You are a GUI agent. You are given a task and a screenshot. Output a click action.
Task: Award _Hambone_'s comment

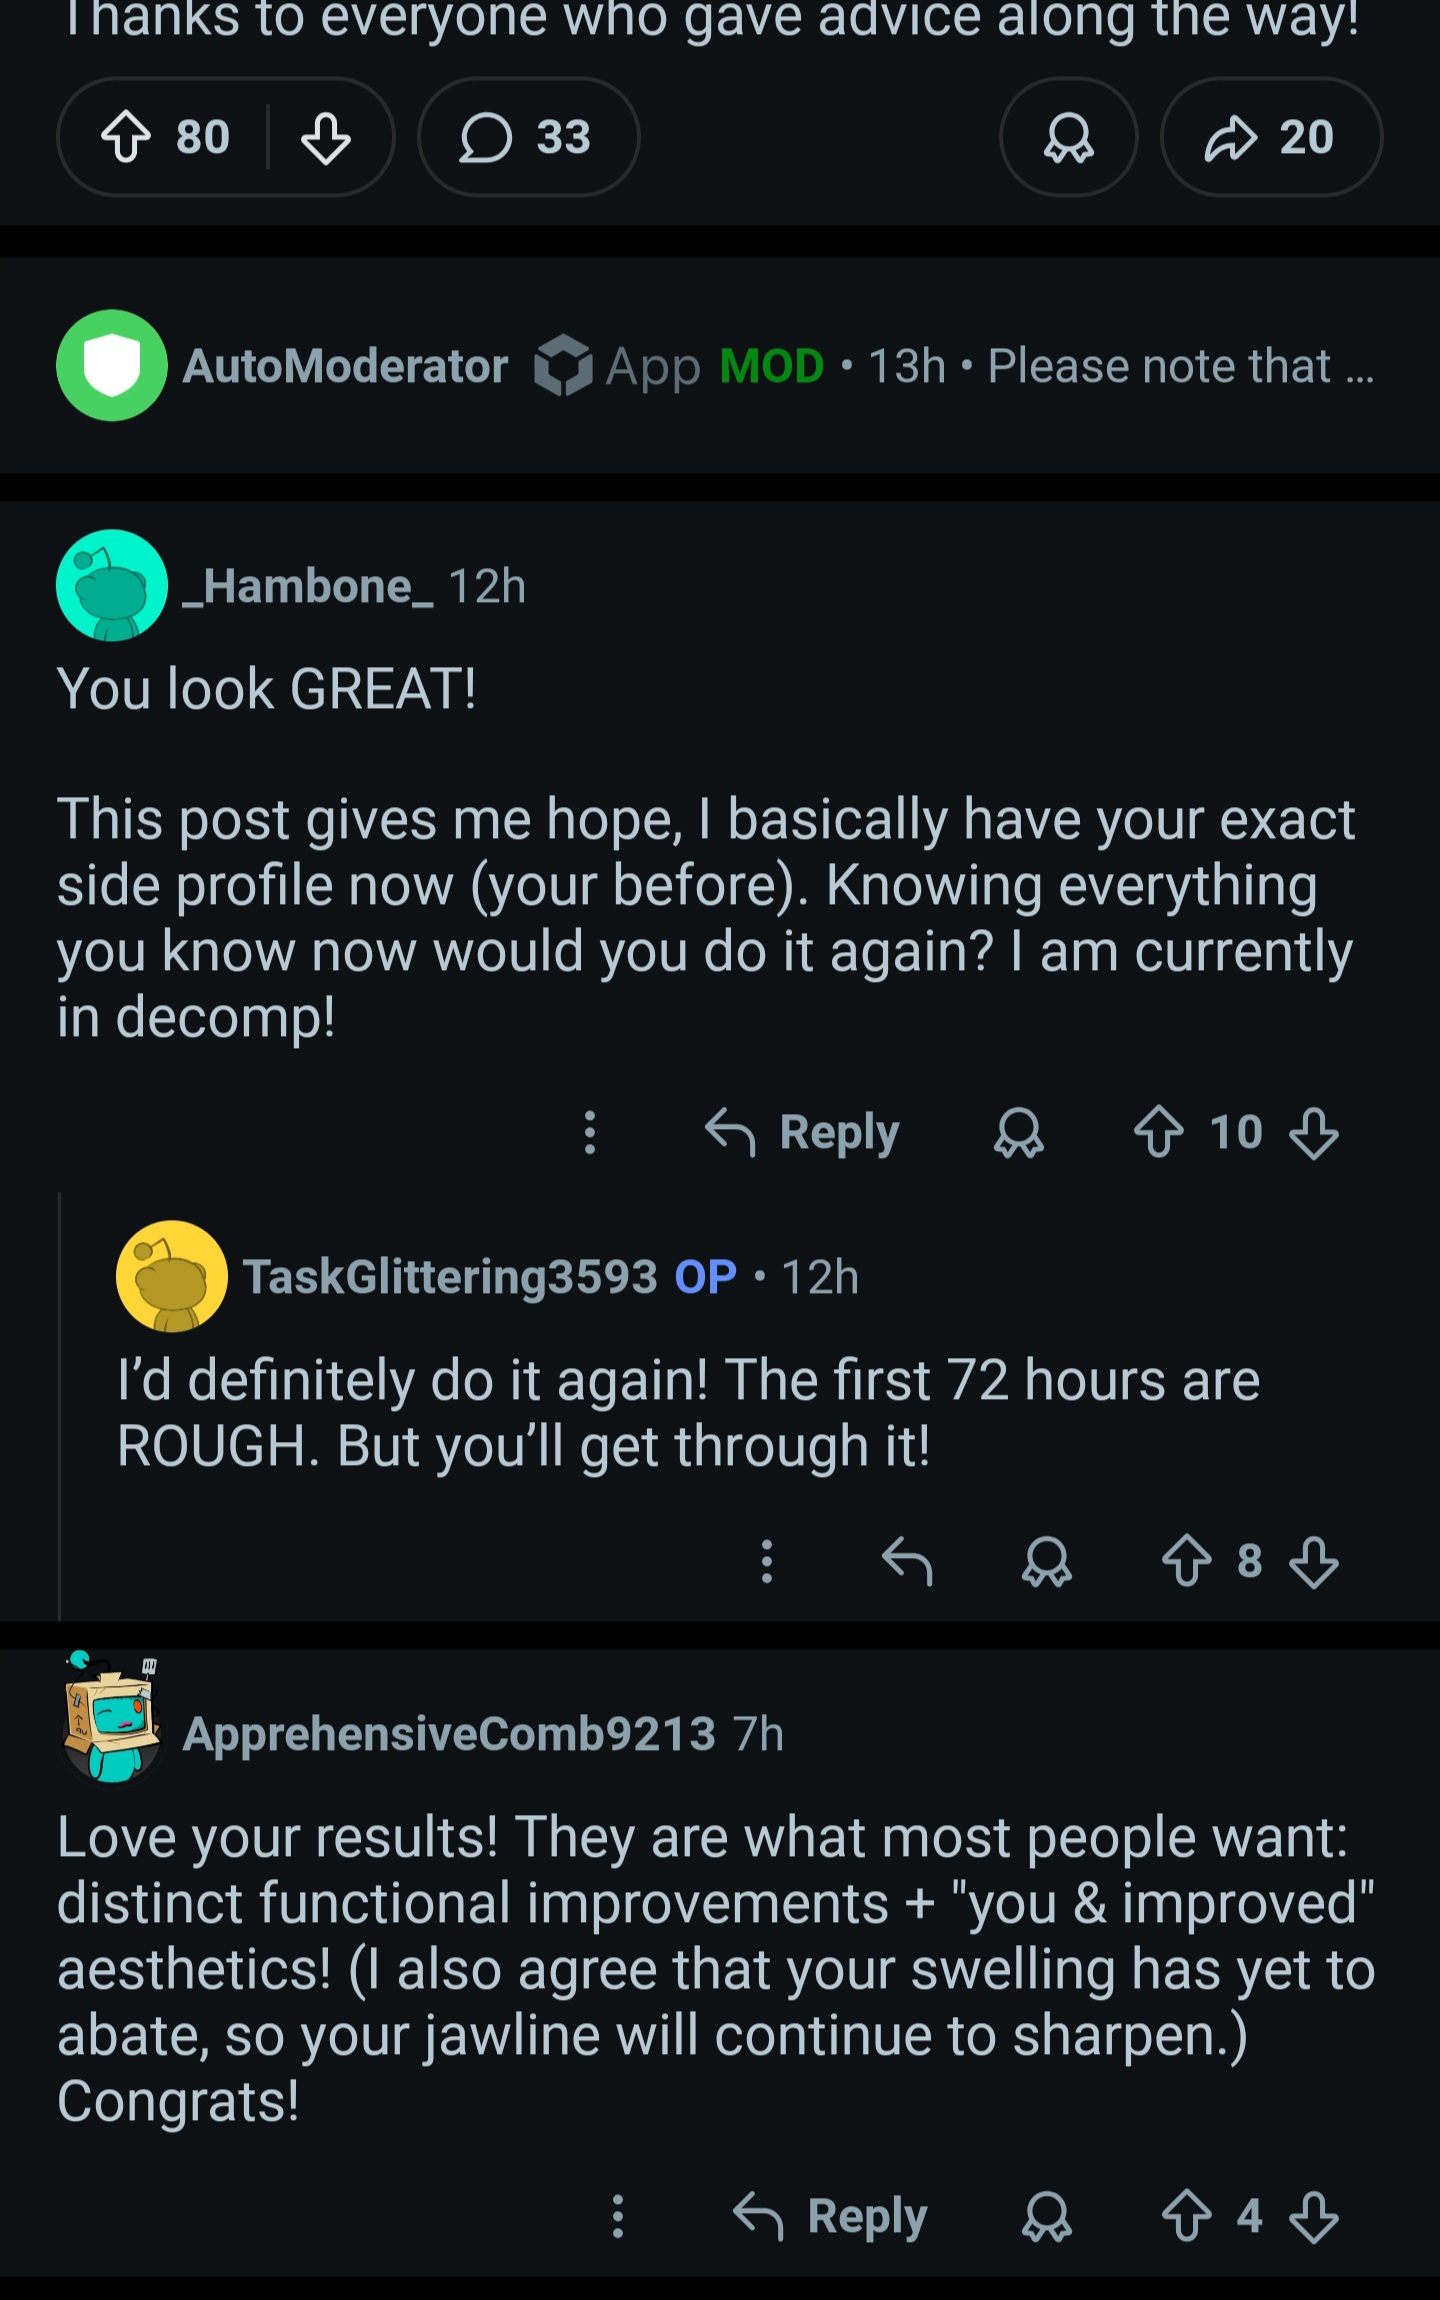point(1018,1132)
